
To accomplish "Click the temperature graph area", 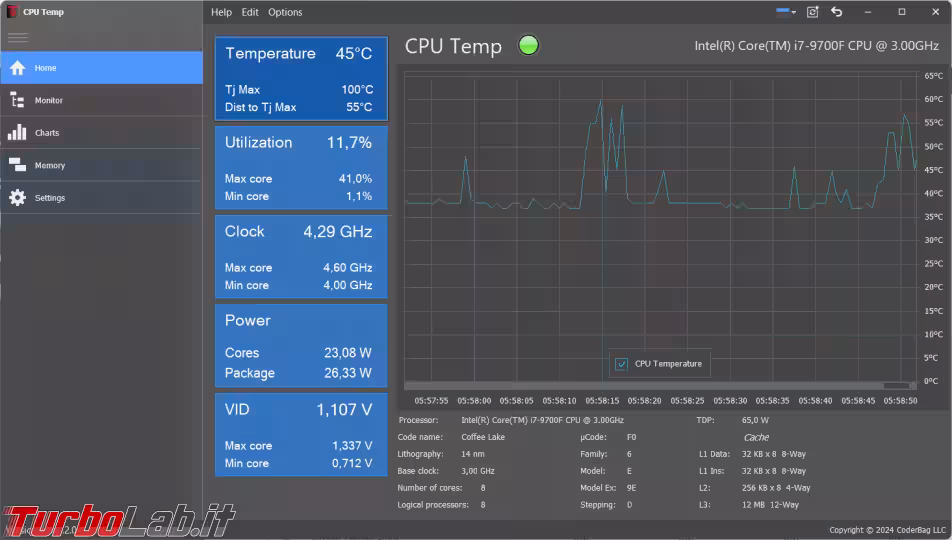I will click(660, 228).
